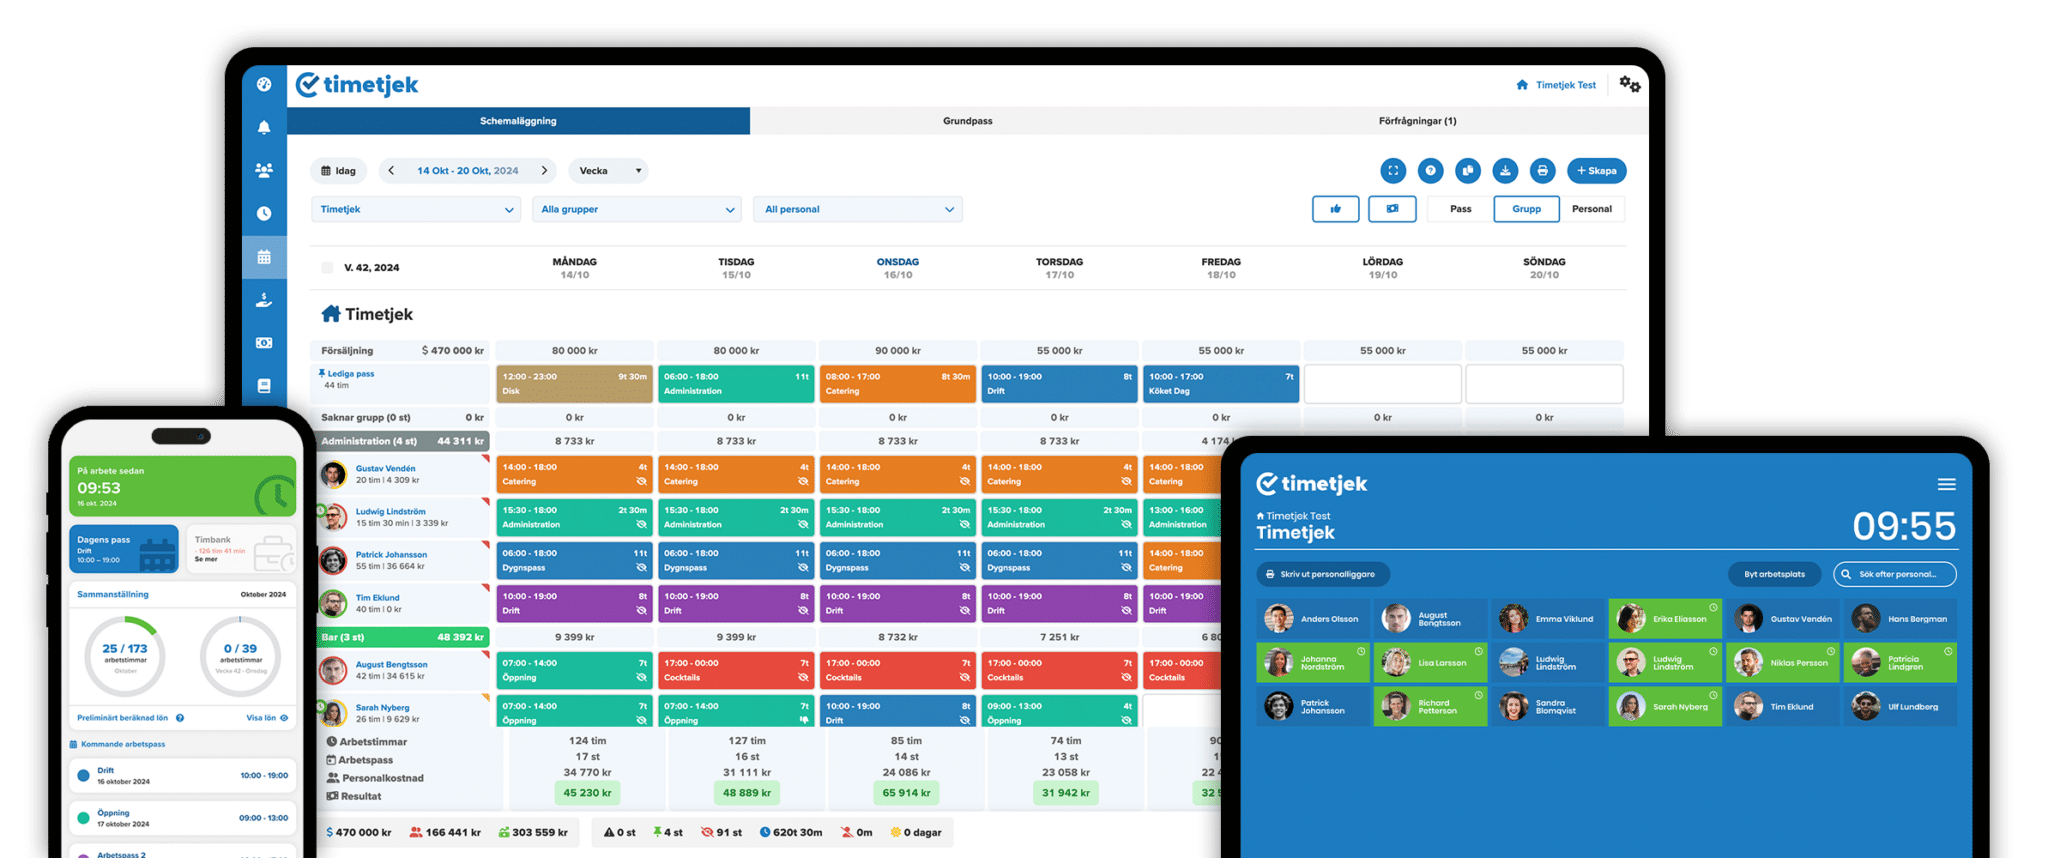2048x858 pixels.
Task: Tap the Dagens pass card on phone
Action: click(x=124, y=549)
